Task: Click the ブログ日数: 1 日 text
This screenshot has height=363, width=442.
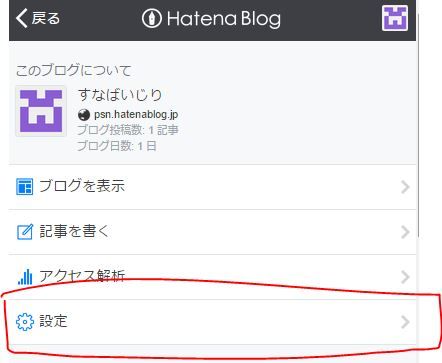Action: (117, 146)
